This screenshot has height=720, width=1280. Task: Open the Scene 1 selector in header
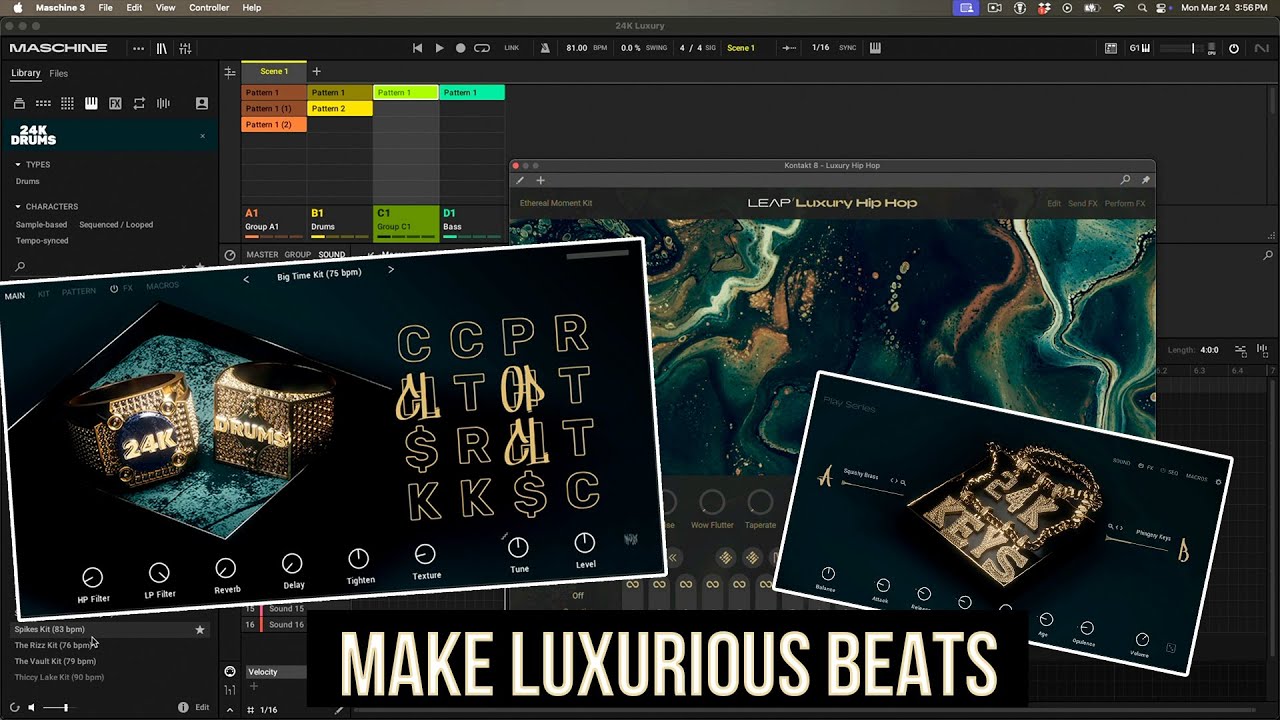point(741,48)
